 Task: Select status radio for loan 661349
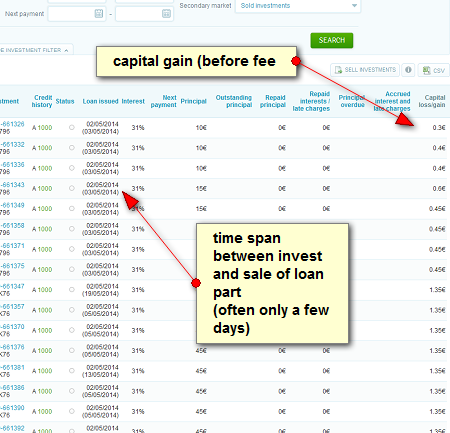(x=72, y=209)
